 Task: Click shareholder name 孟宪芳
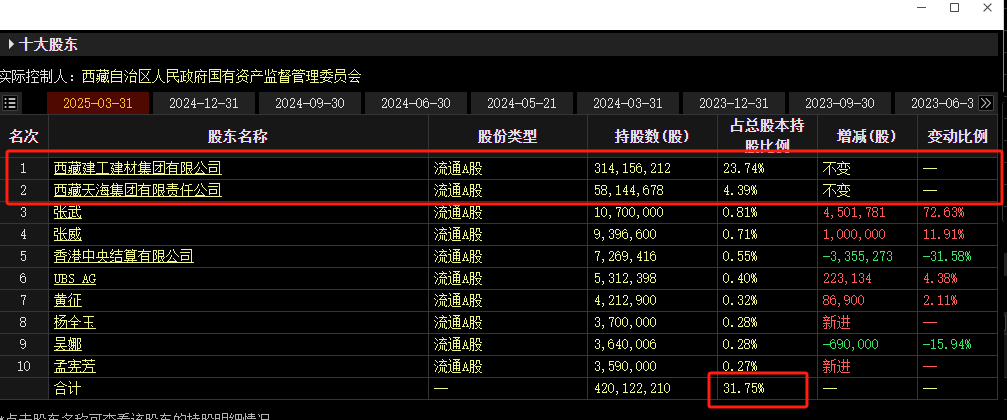(x=74, y=366)
